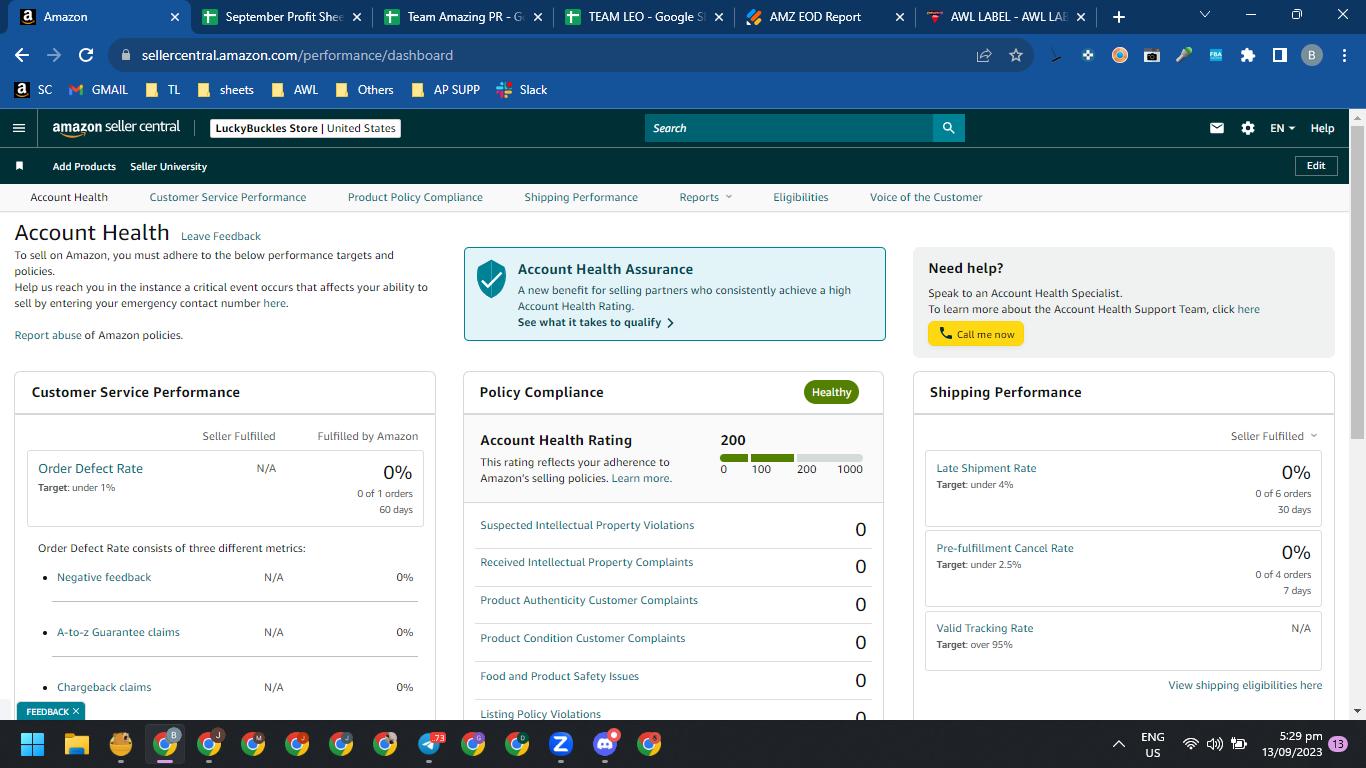Image resolution: width=1366 pixels, height=768 pixels.
Task: Open the Eligibilities tab
Action: 801,197
